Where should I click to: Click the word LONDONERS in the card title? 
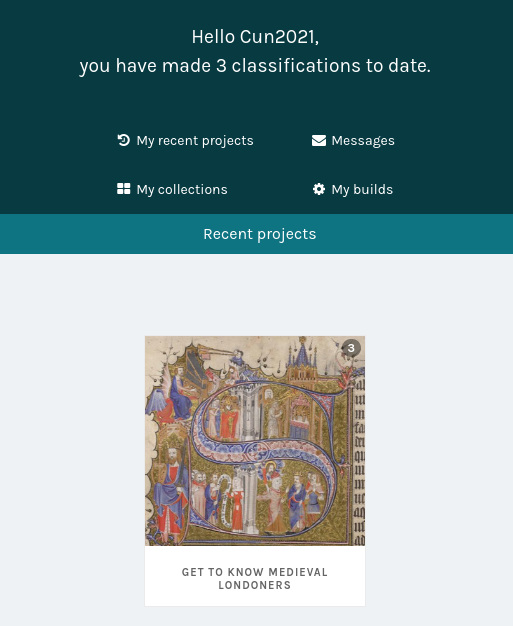(x=255, y=585)
